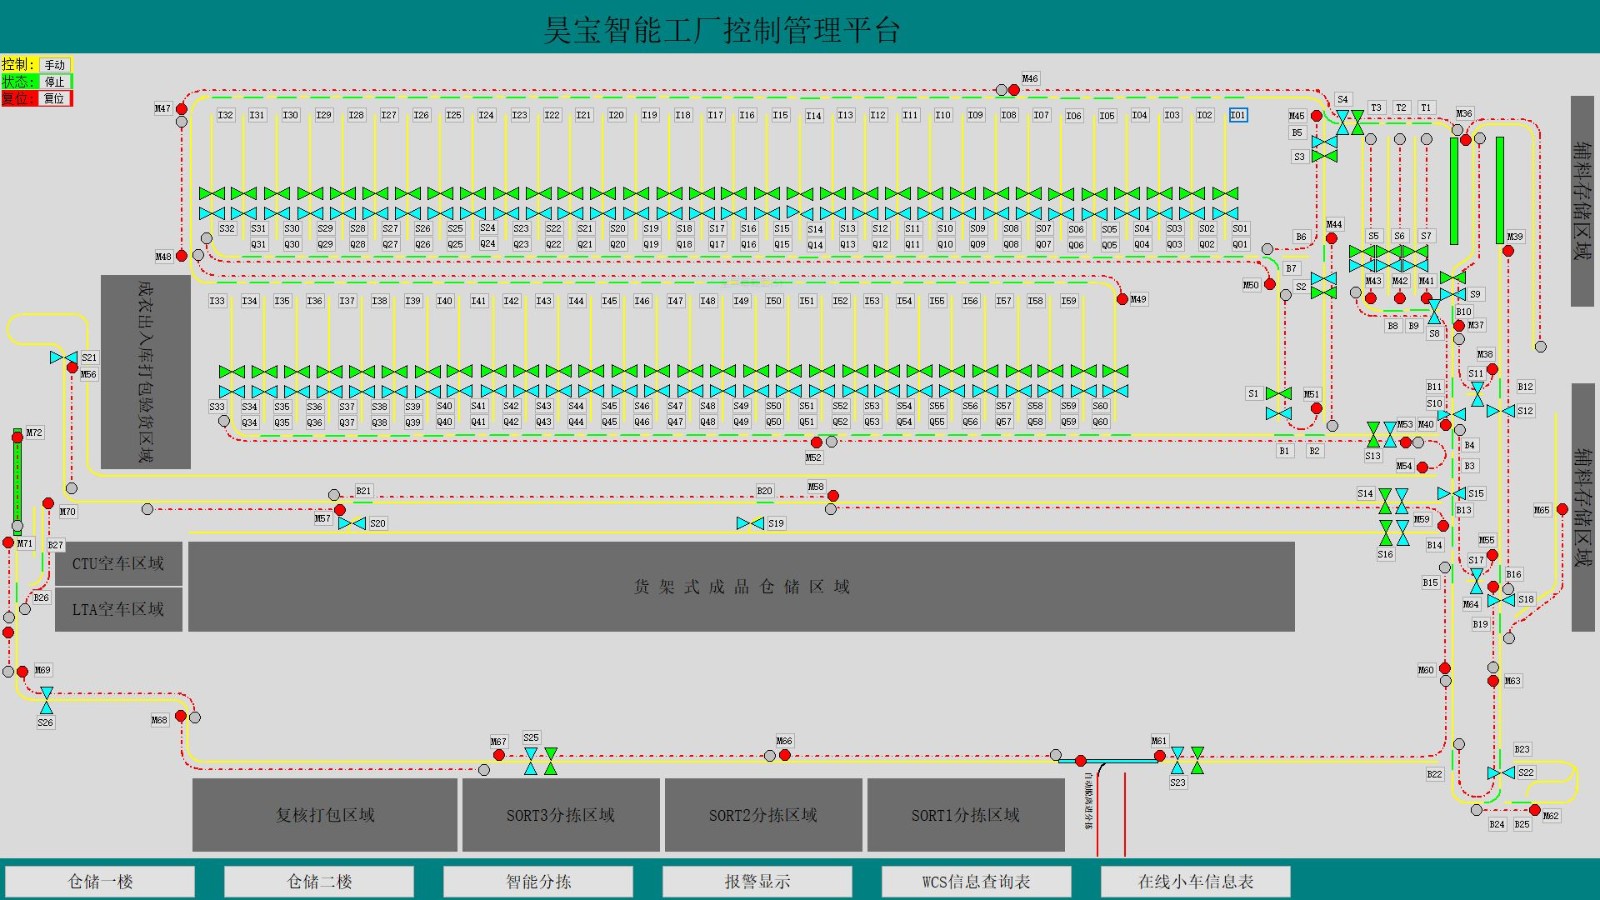Select the S22 valve symbol
The image size is (1600, 900).
tap(1500, 773)
